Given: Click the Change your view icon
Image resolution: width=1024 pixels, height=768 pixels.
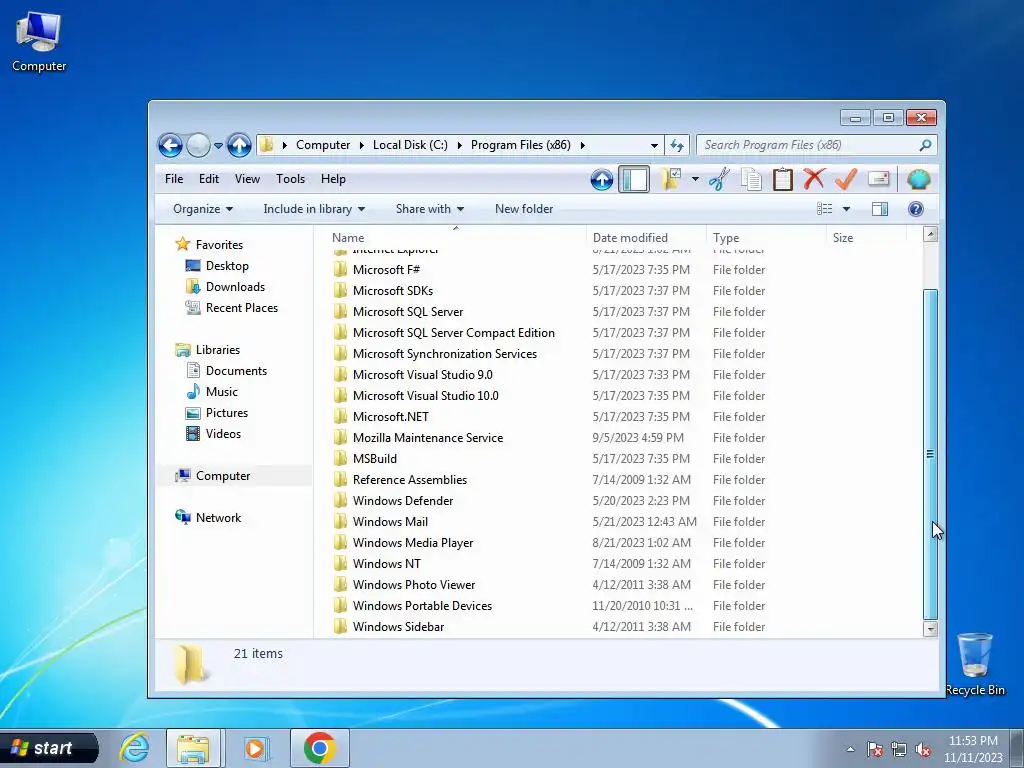Looking at the screenshot, I should pos(824,209).
